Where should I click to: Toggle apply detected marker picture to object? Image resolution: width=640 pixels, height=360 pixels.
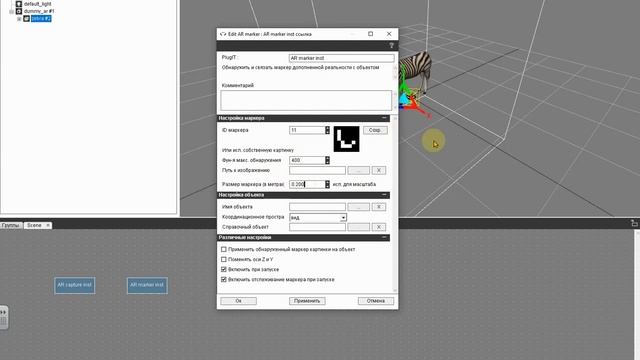tap(224, 249)
